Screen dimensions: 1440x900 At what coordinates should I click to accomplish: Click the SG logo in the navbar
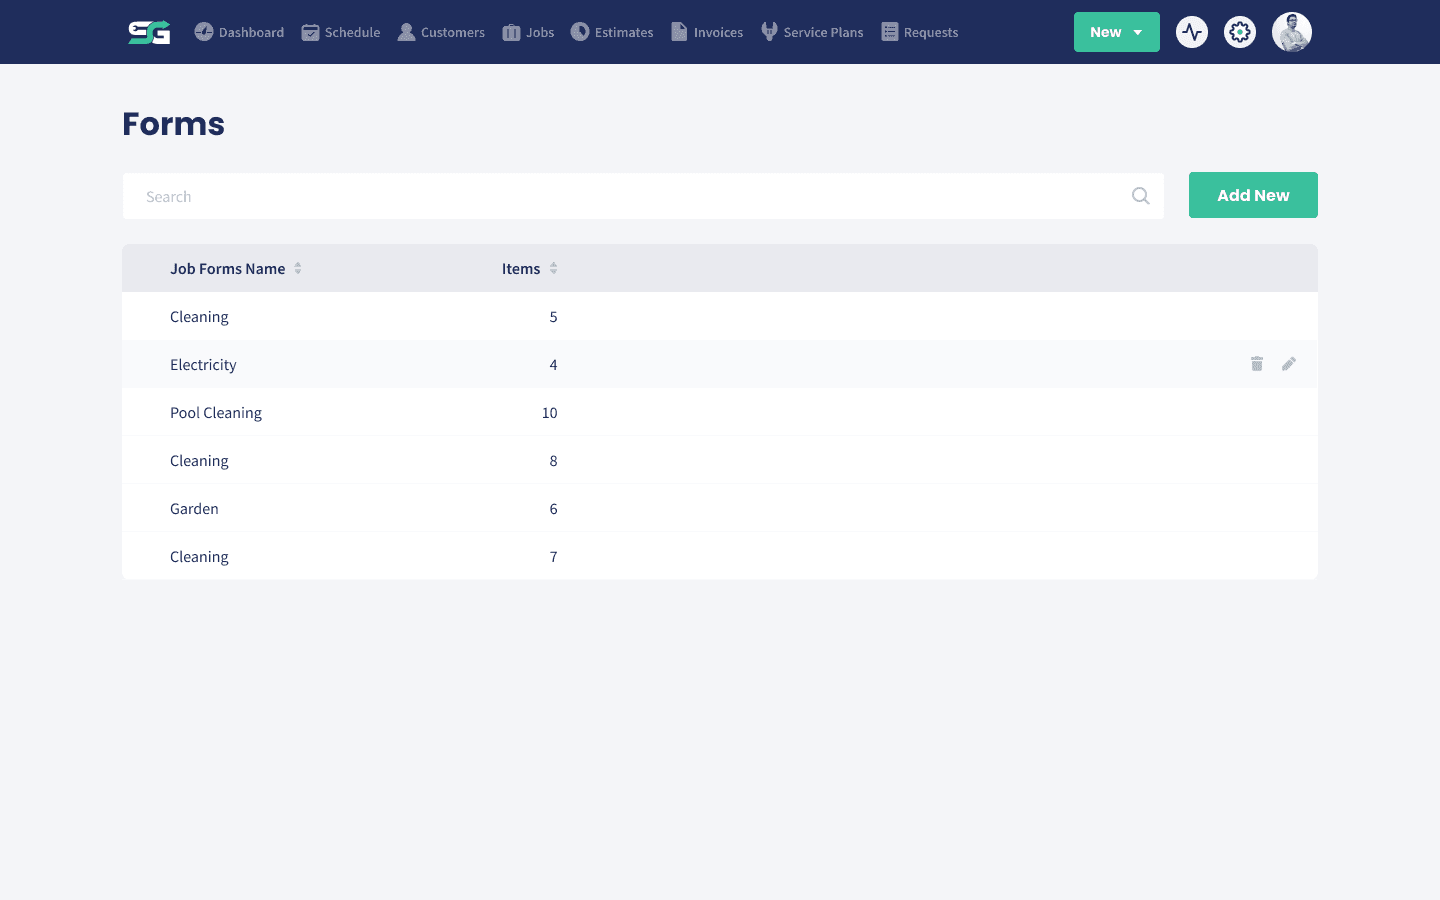[149, 32]
